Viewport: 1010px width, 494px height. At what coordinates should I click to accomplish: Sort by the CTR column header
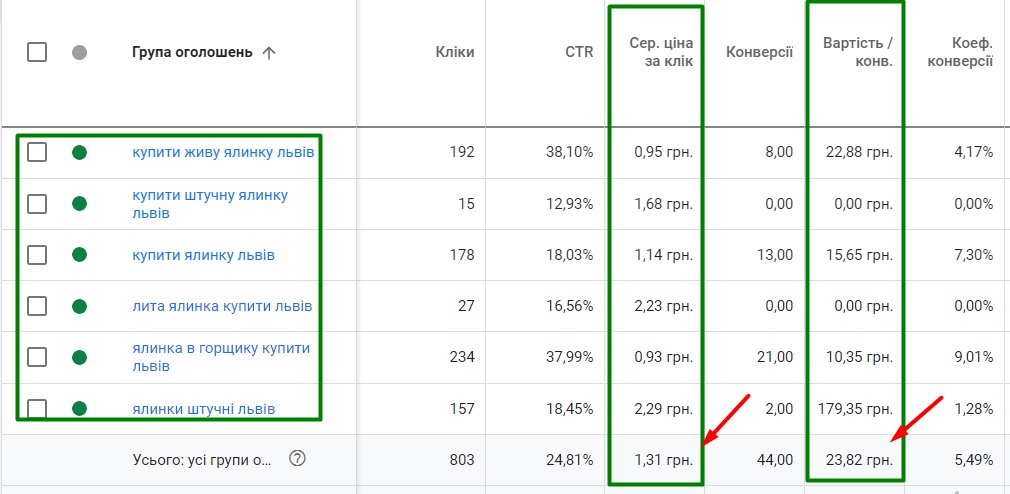point(579,52)
